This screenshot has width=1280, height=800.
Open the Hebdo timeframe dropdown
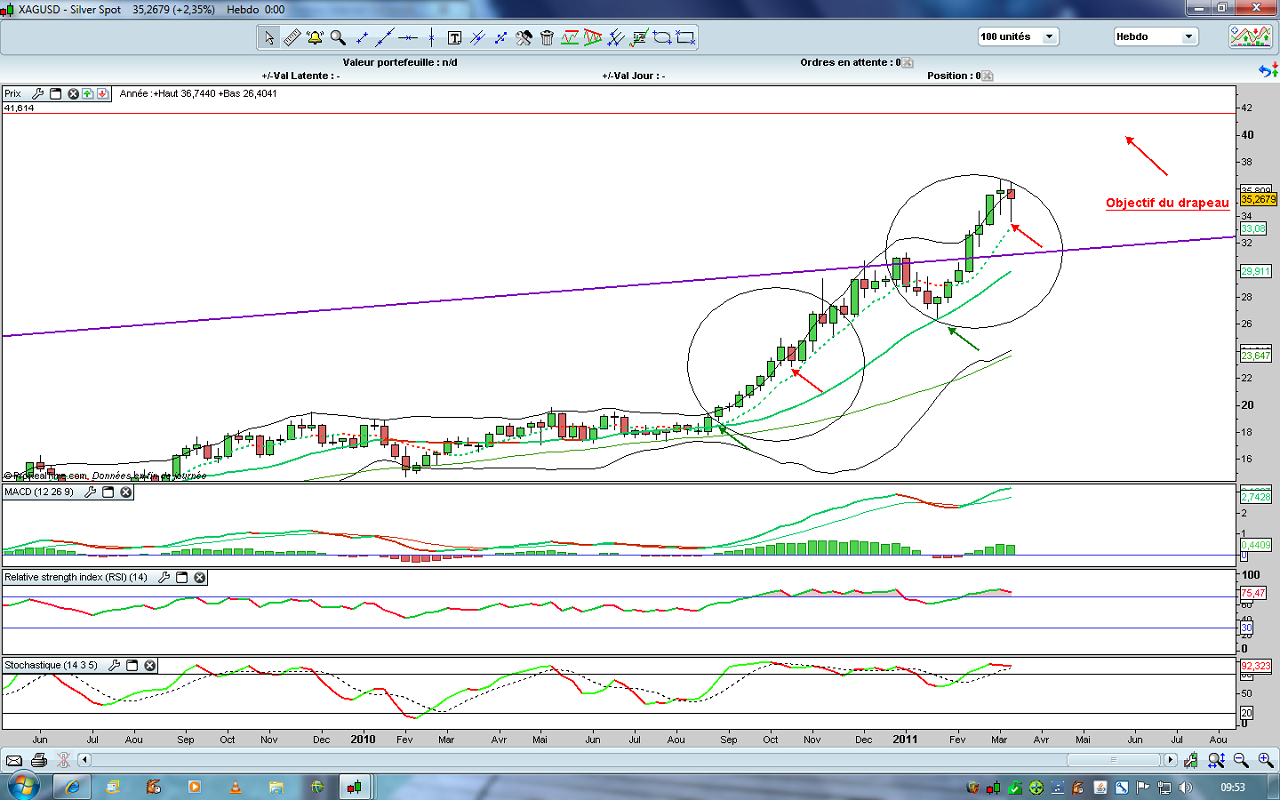[1155, 37]
